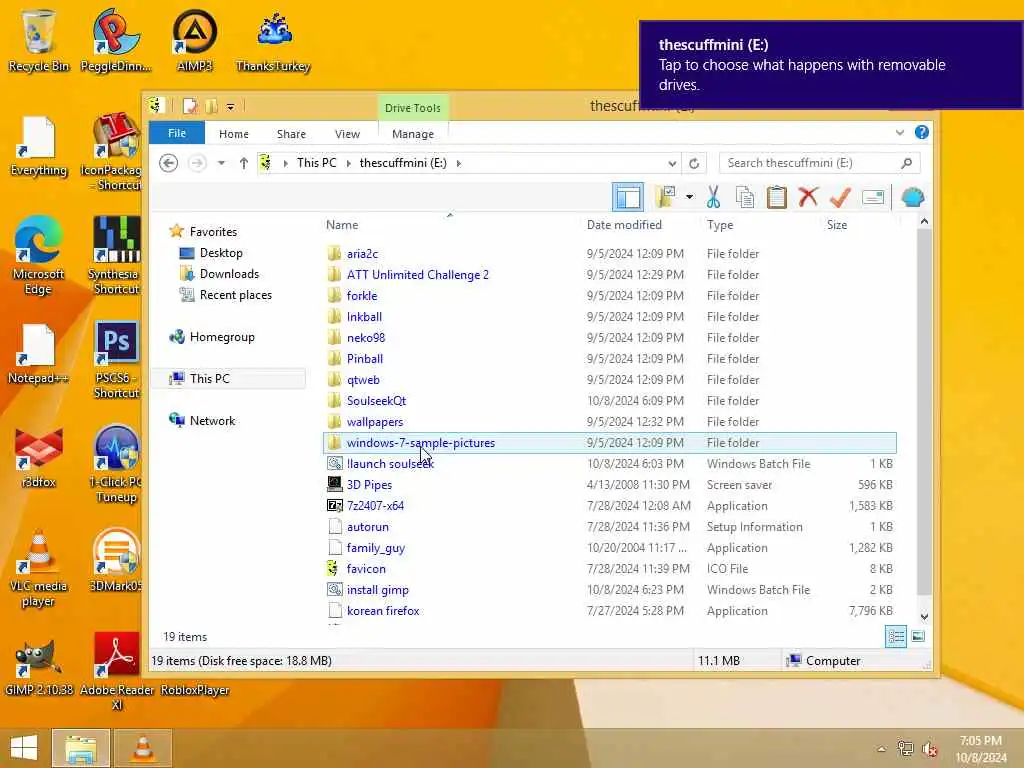Show hidden system tray icons

coord(881,749)
